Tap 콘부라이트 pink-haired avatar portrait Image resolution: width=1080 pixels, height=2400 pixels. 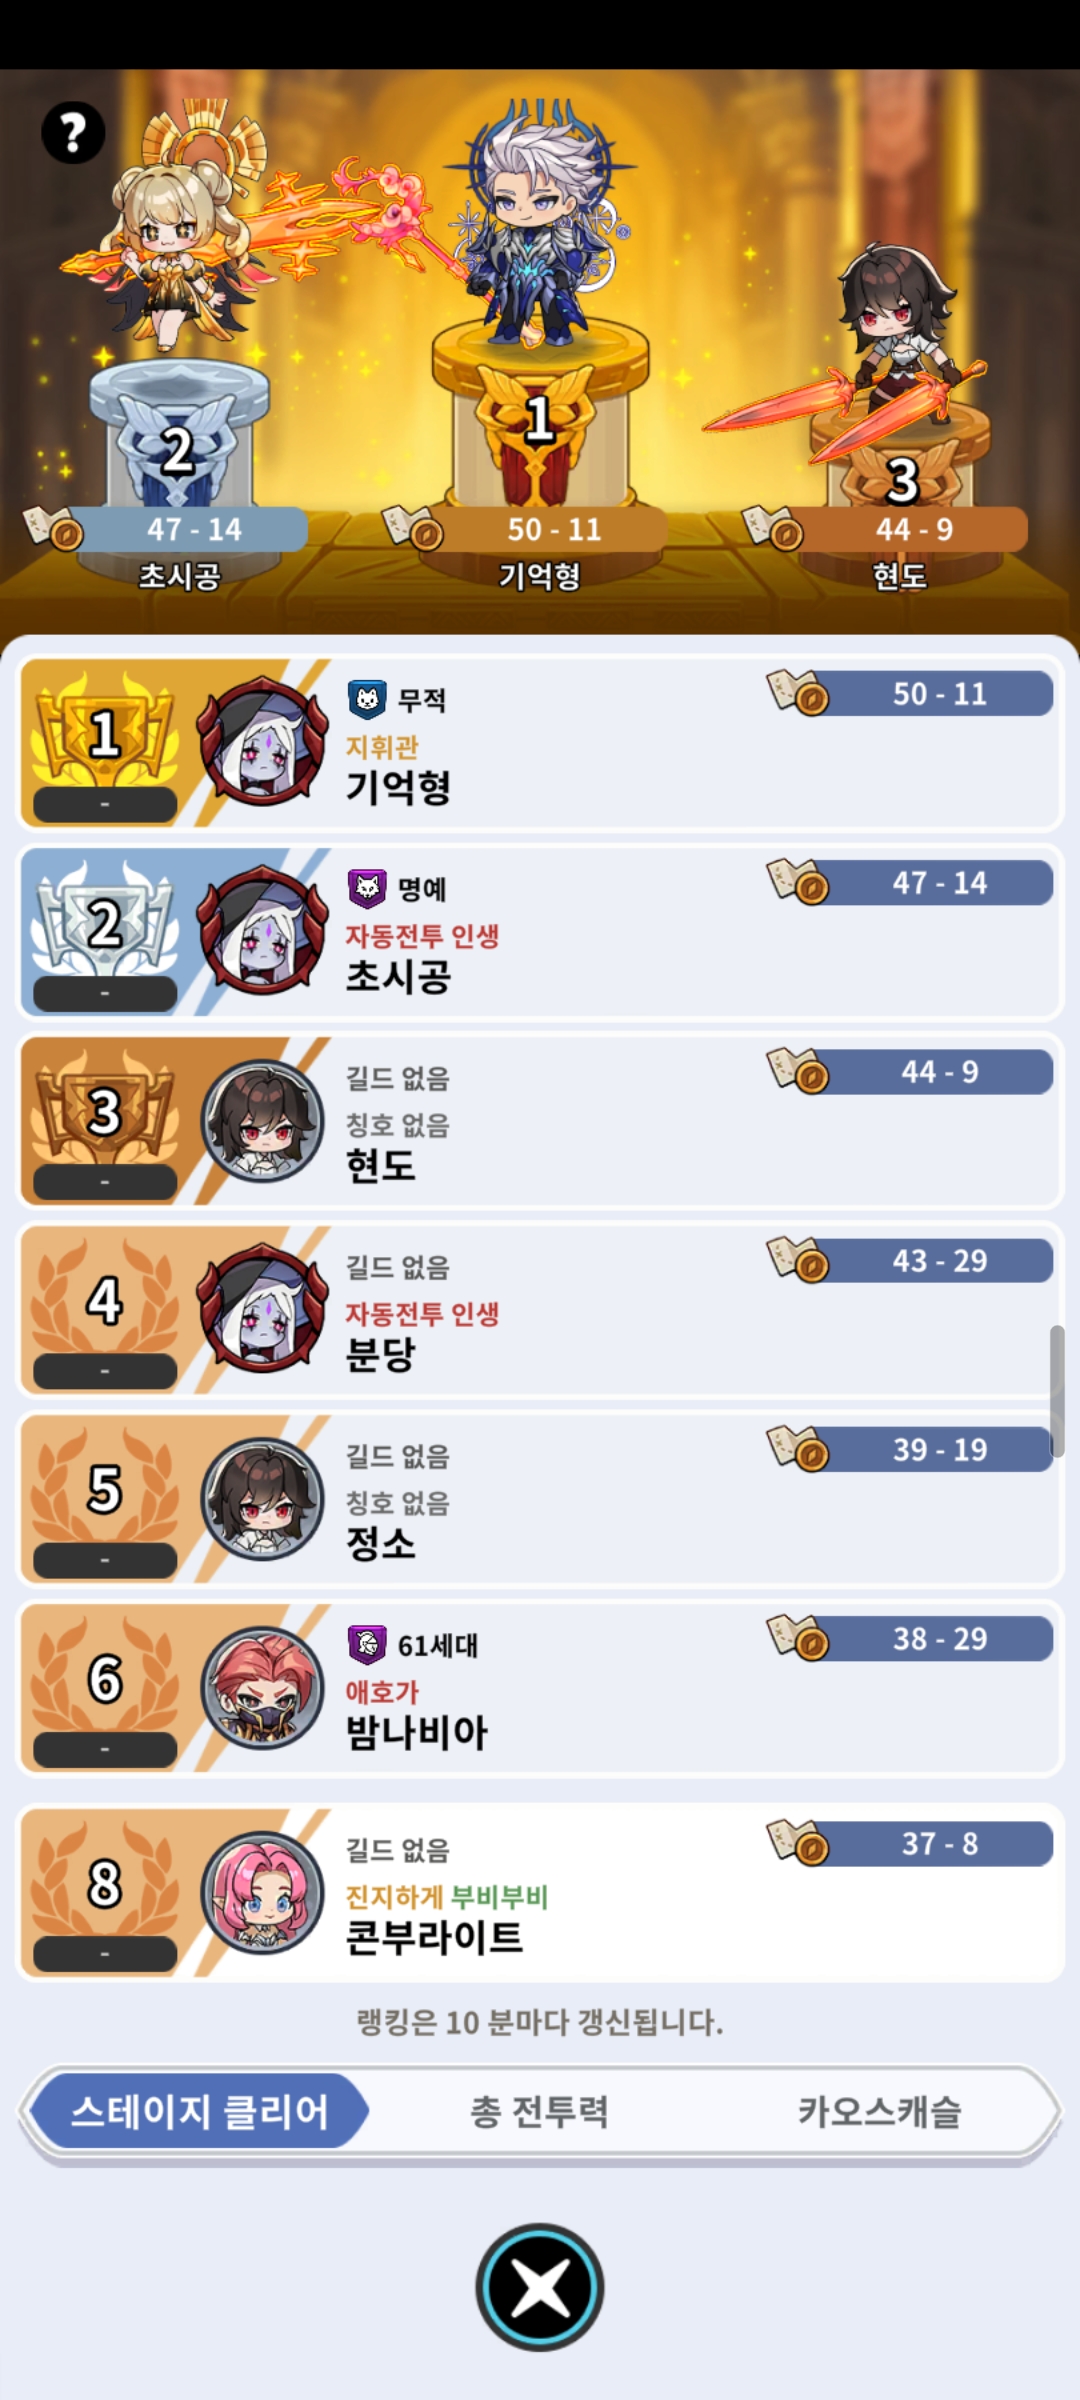coord(263,1892)
